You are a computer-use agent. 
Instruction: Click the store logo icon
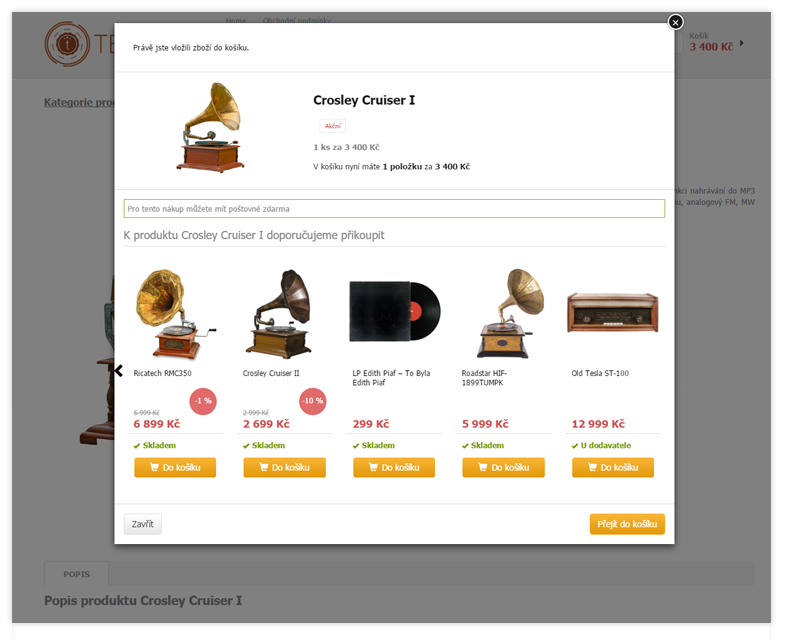click(x=67, y=44)
